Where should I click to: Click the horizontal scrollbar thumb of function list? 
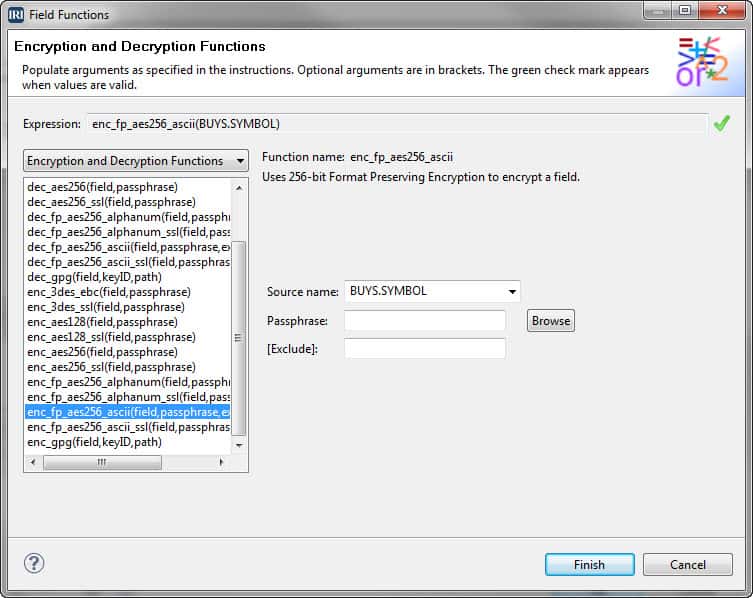click(102, 462)
